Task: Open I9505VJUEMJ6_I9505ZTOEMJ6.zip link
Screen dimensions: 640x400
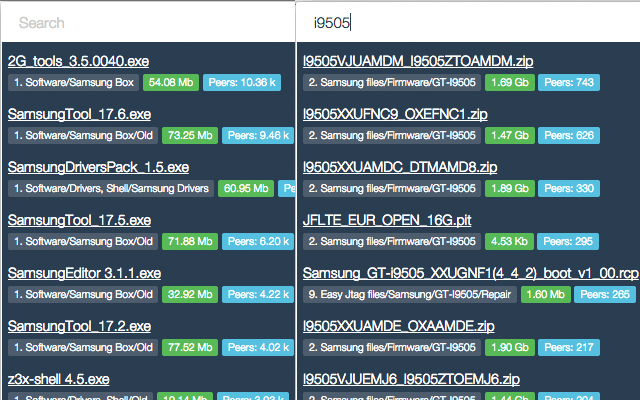Action: pyautogui.click(x=411, y=380)
